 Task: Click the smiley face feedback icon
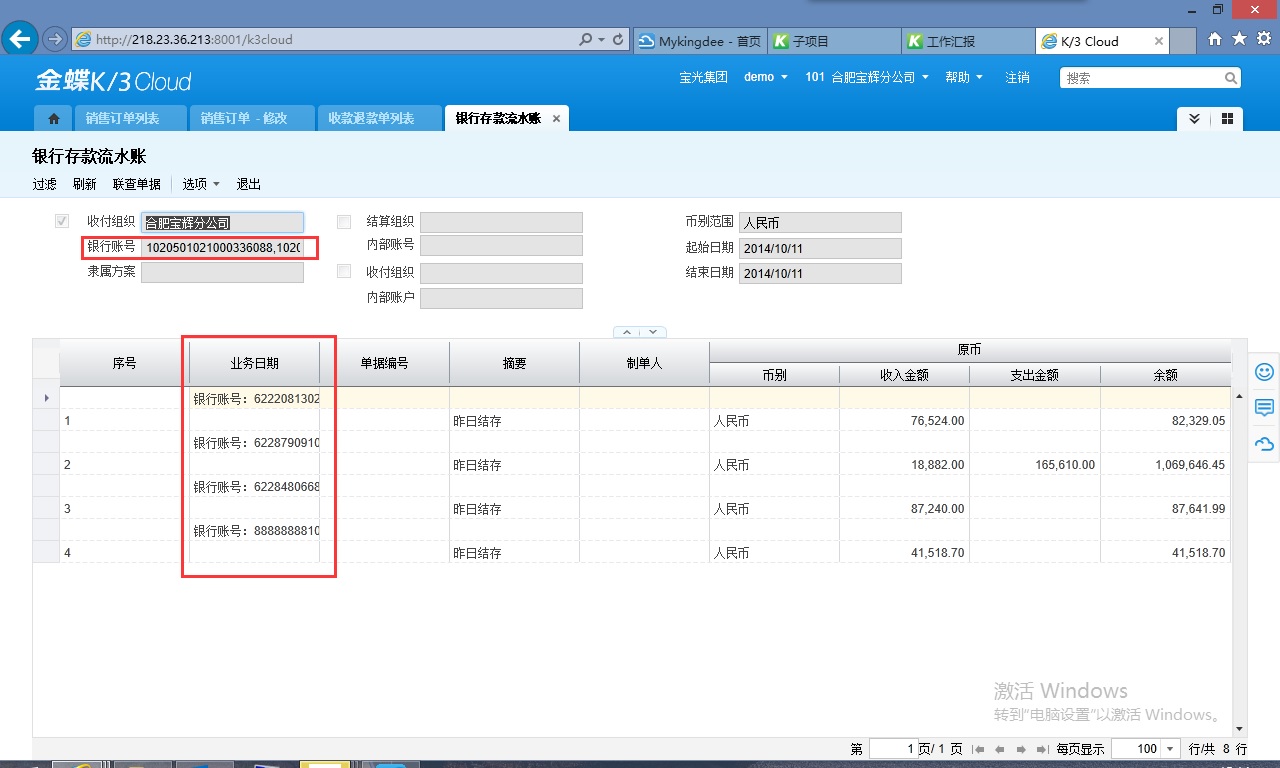[1264, 372]
